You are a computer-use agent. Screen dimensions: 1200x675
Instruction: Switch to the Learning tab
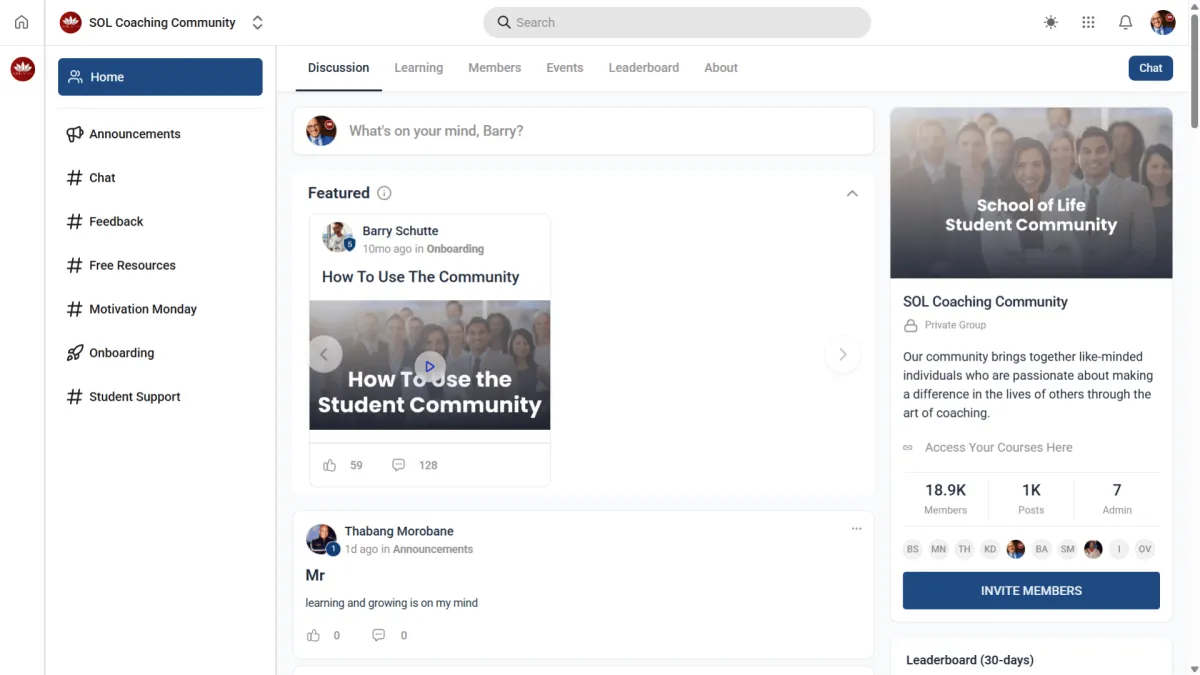[418, 68]
